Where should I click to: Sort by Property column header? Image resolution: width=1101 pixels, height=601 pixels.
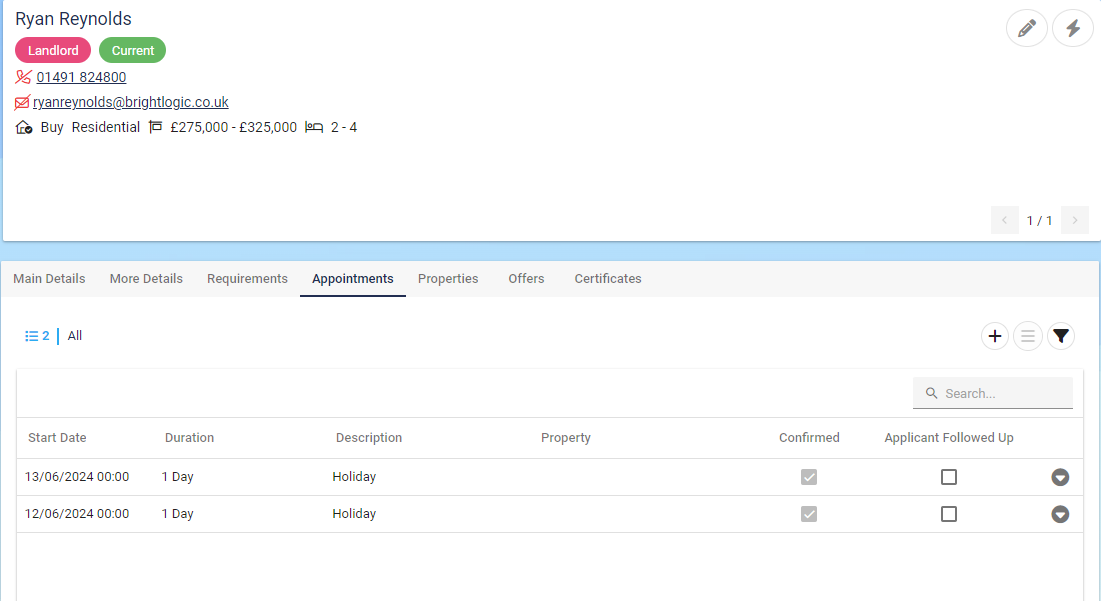565,437
